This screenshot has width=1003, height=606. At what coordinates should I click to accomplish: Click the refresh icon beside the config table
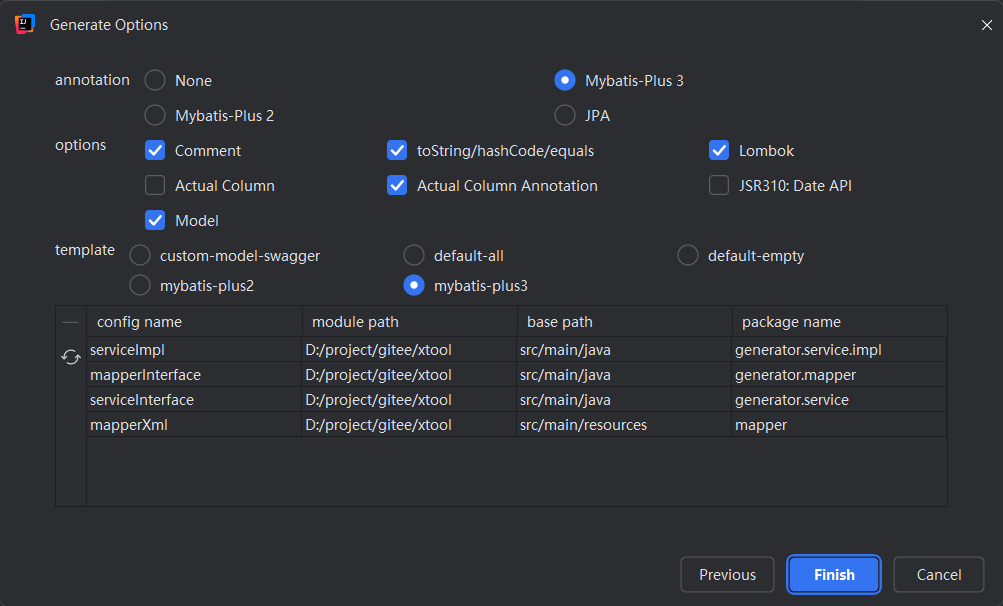(x=71, y=357)
